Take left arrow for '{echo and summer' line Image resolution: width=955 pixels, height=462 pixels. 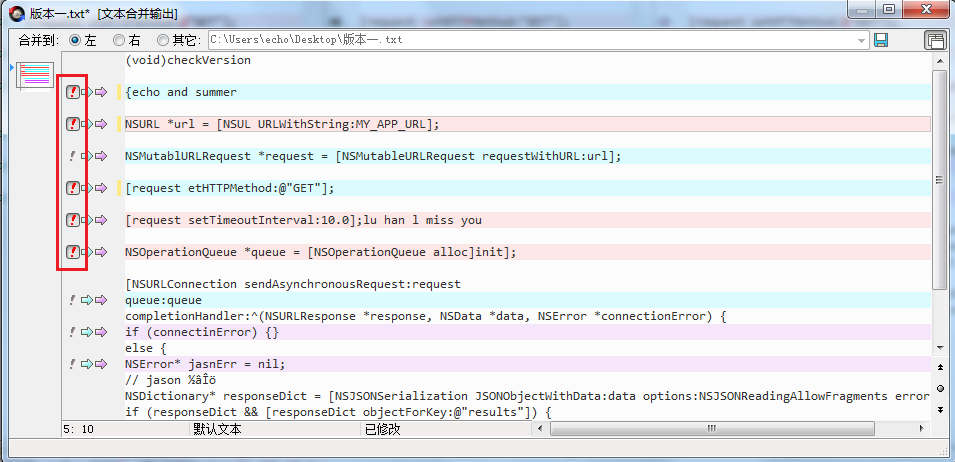[88, 92]
